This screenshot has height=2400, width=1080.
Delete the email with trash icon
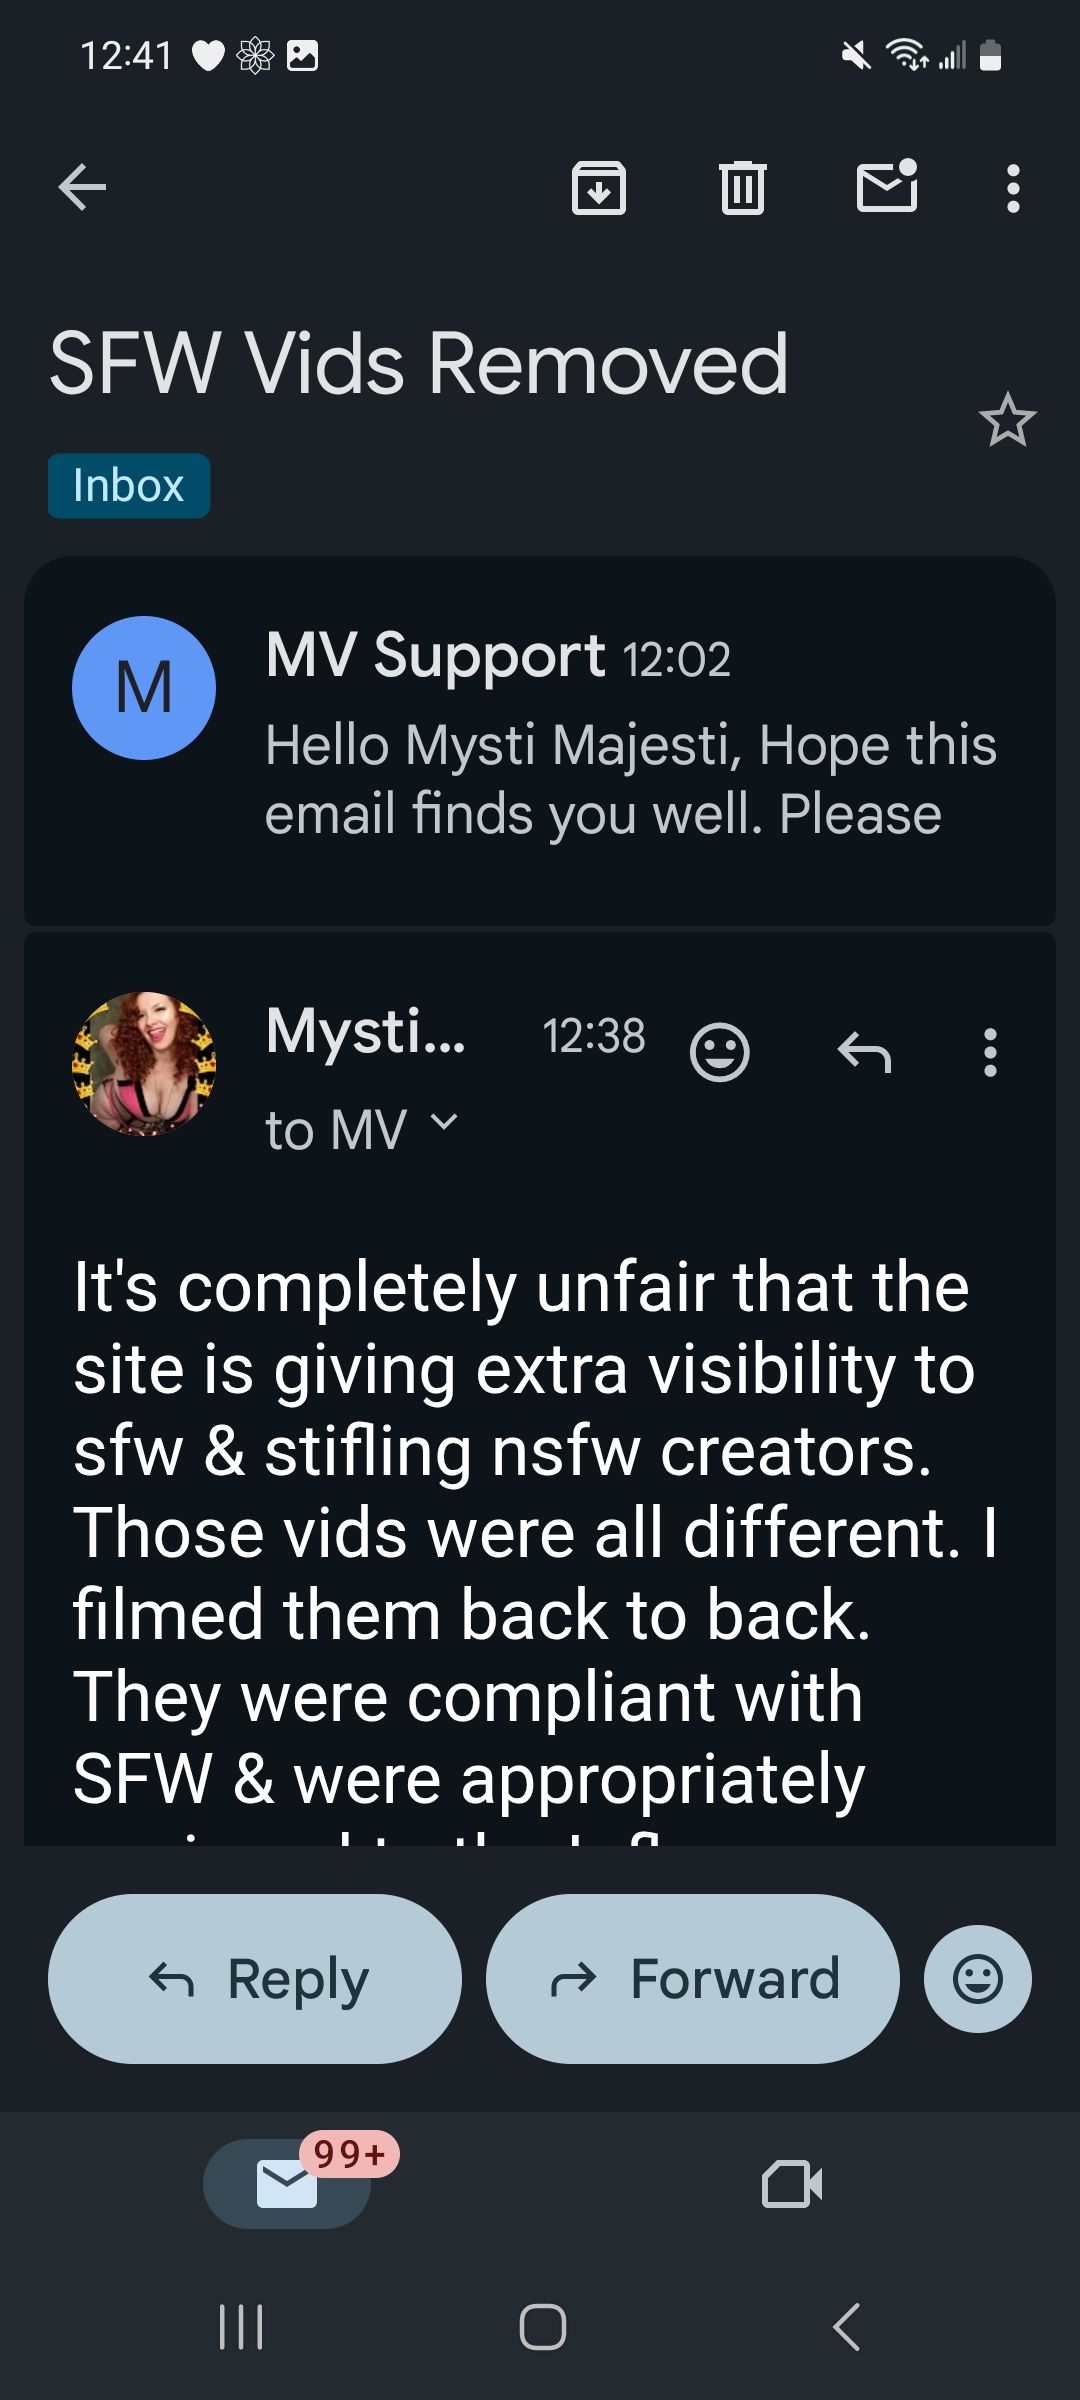pyautogui.click(x=743, y=187)
